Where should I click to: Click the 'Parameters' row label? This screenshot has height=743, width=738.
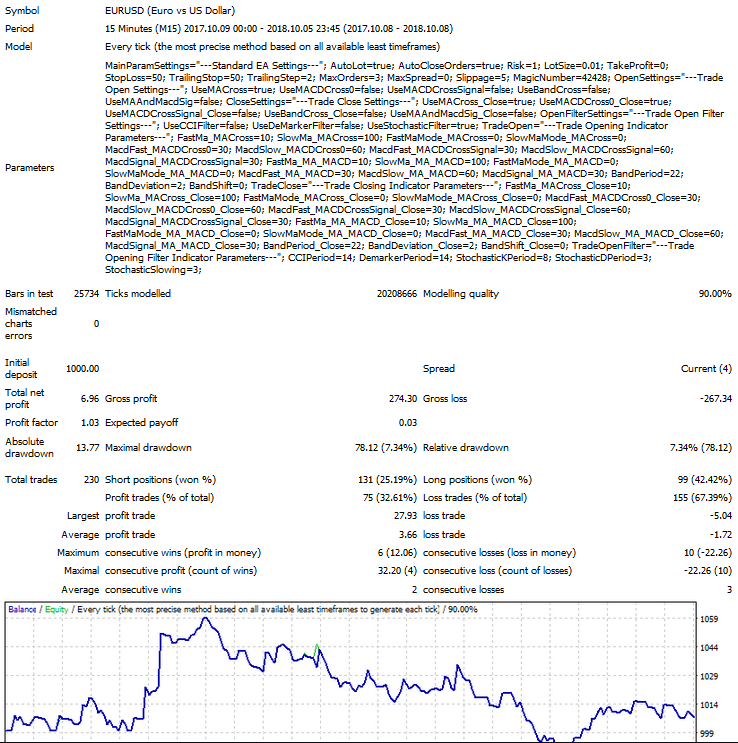[x=29, y=168]
